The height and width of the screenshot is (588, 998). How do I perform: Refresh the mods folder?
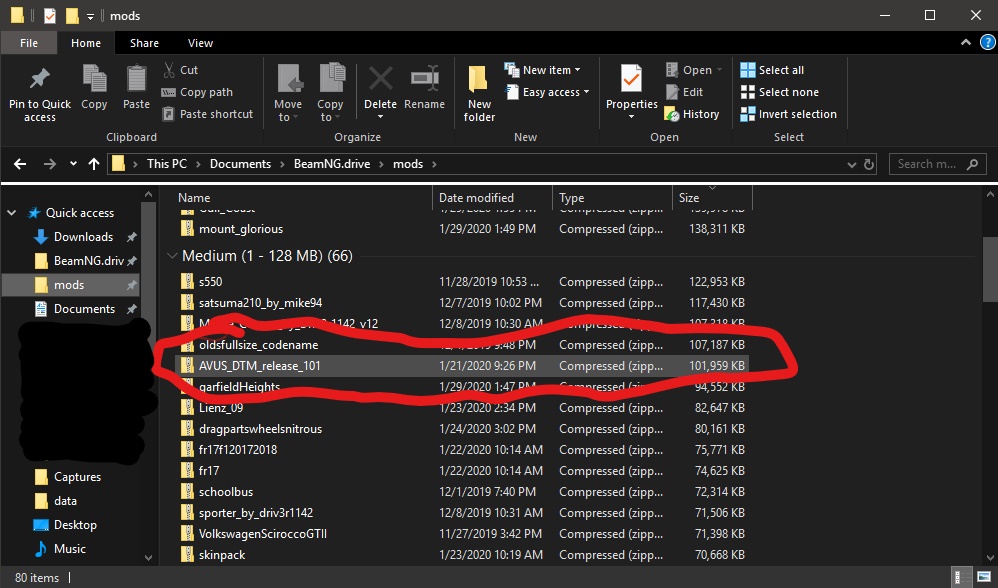pyautogui.click(x=869, y=164)
